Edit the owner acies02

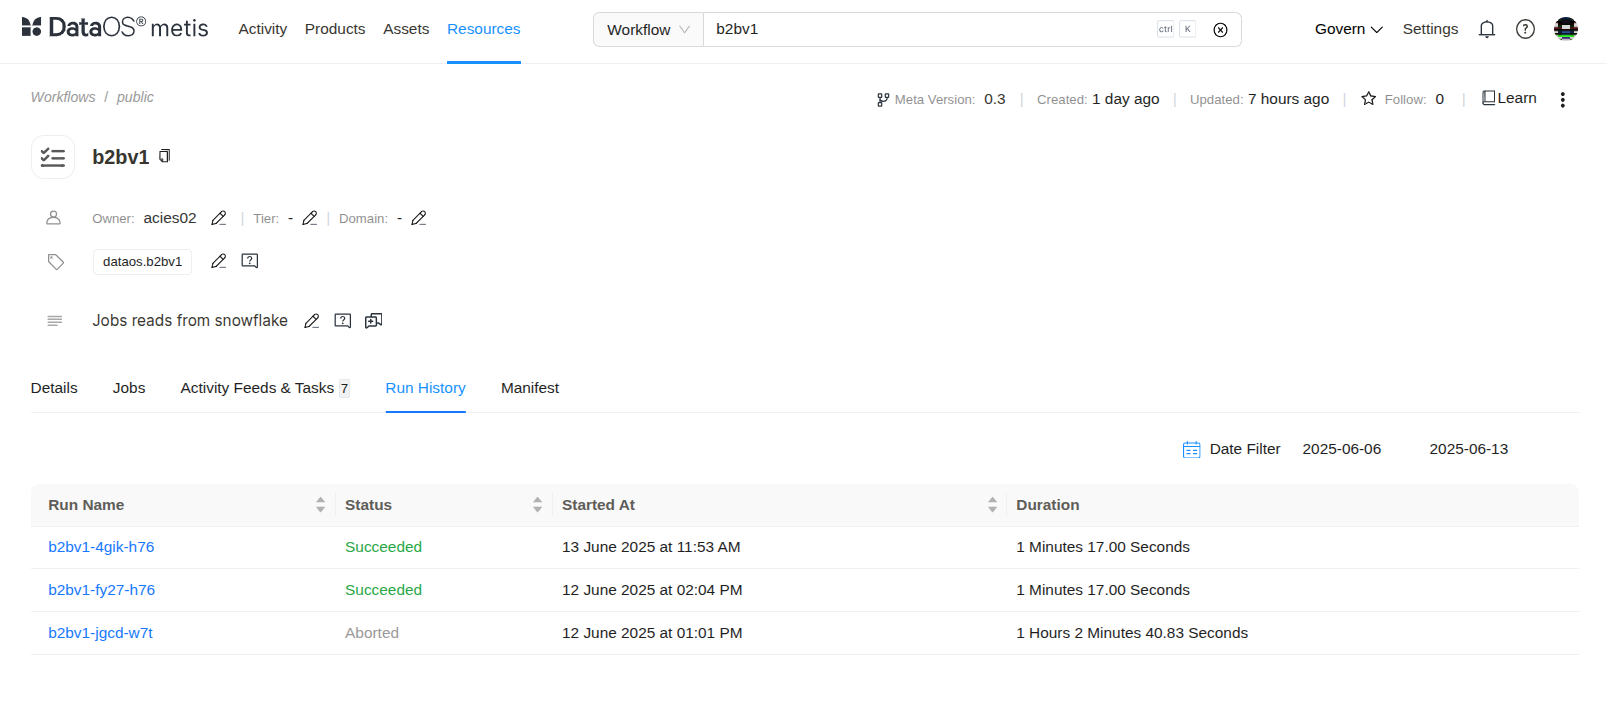(x=219, y=218)
